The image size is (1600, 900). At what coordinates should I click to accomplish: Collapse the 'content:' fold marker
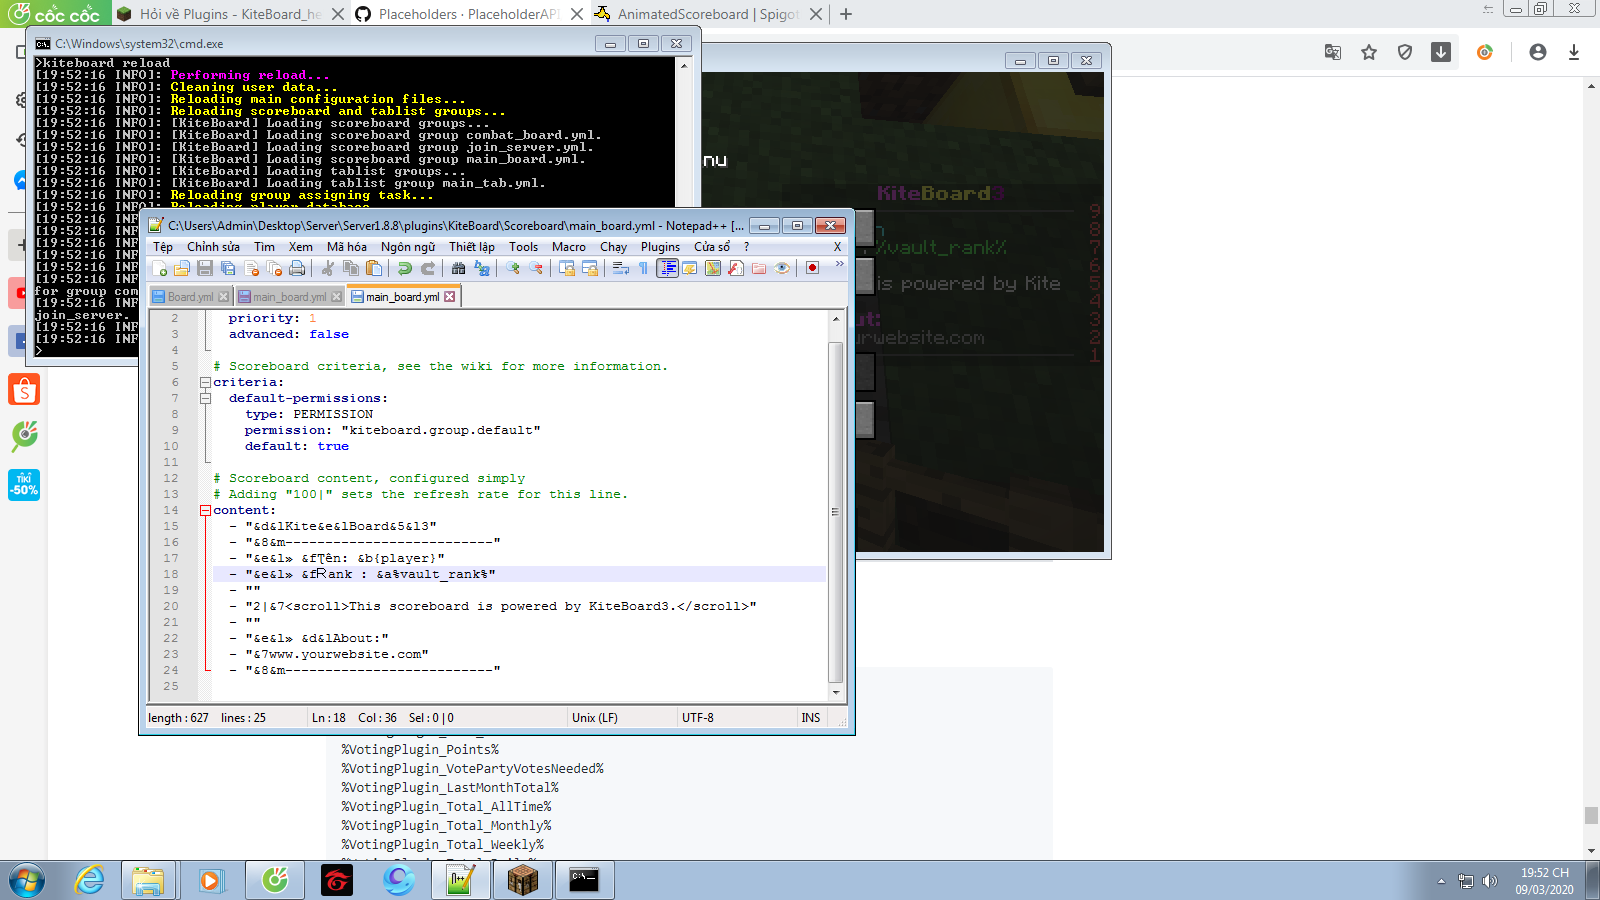click(x=205, y=510)
